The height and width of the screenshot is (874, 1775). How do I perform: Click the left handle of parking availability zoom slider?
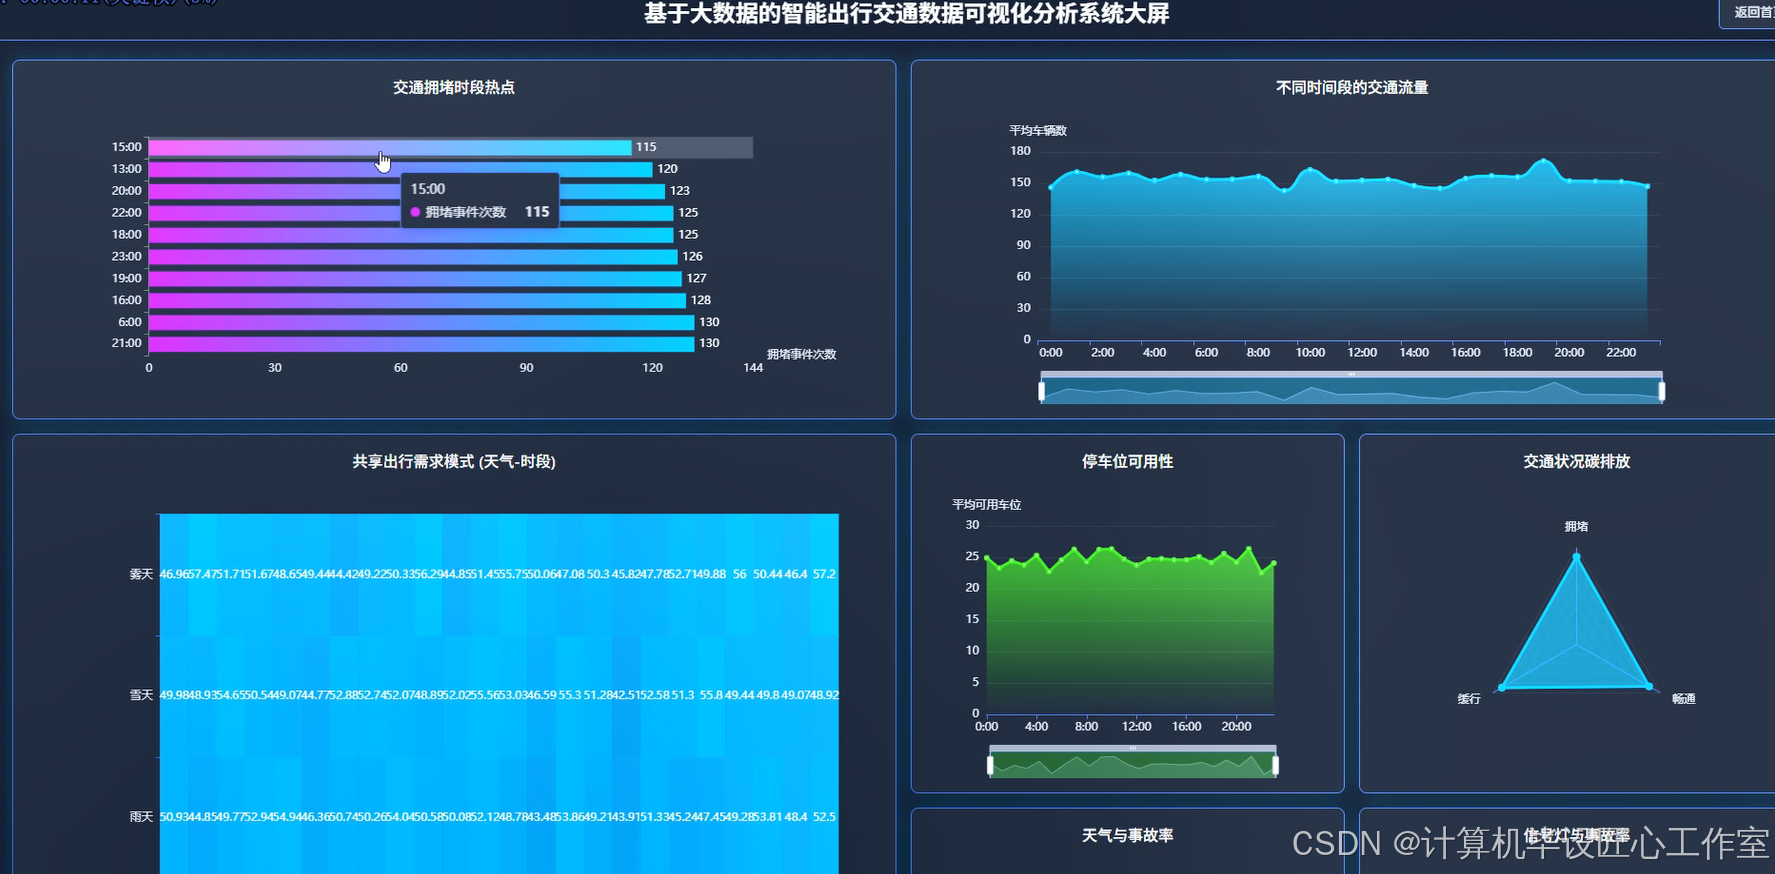(x=990, y=765)
